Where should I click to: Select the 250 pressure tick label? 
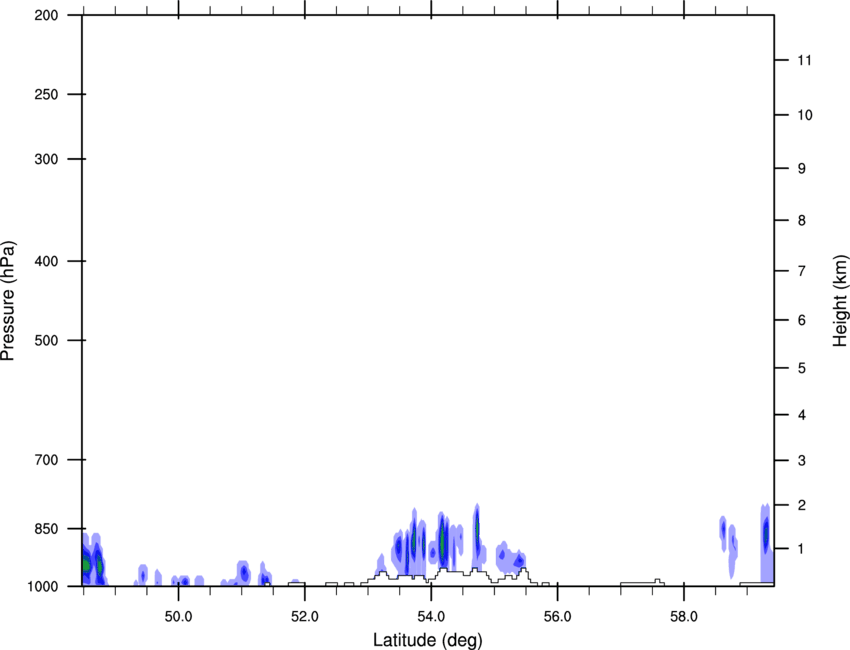46,94
